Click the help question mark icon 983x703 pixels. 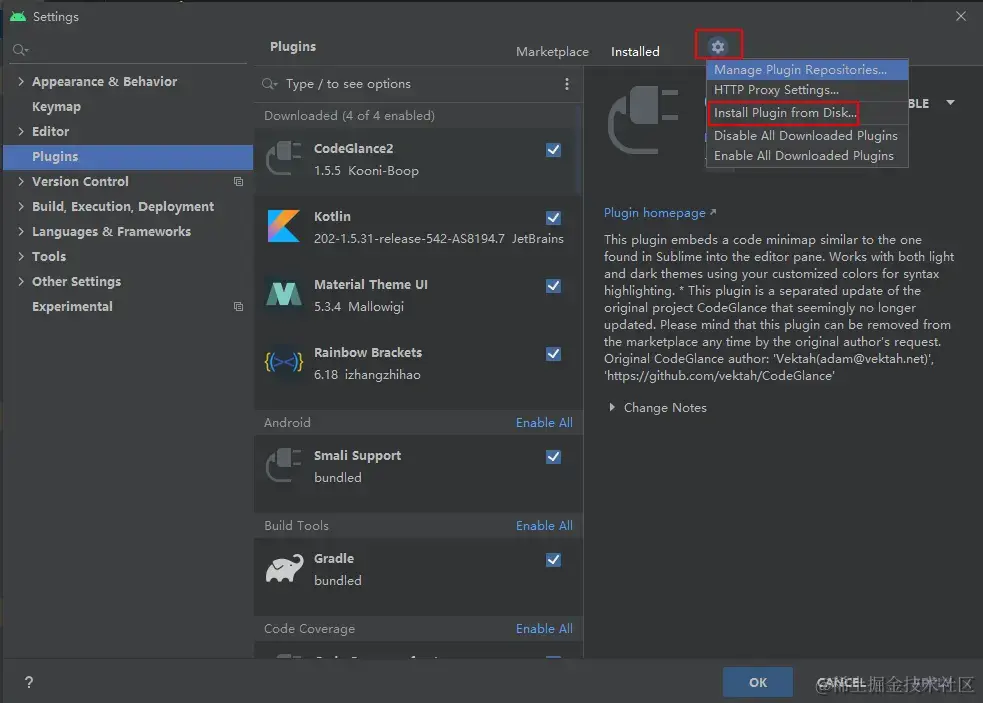(29, 682)
